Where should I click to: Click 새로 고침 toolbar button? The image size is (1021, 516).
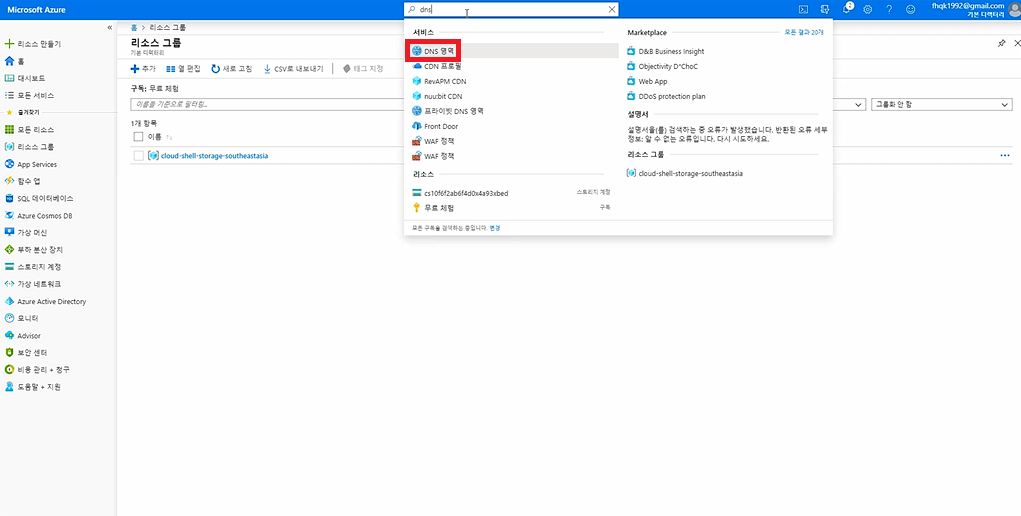pos(231,68)
